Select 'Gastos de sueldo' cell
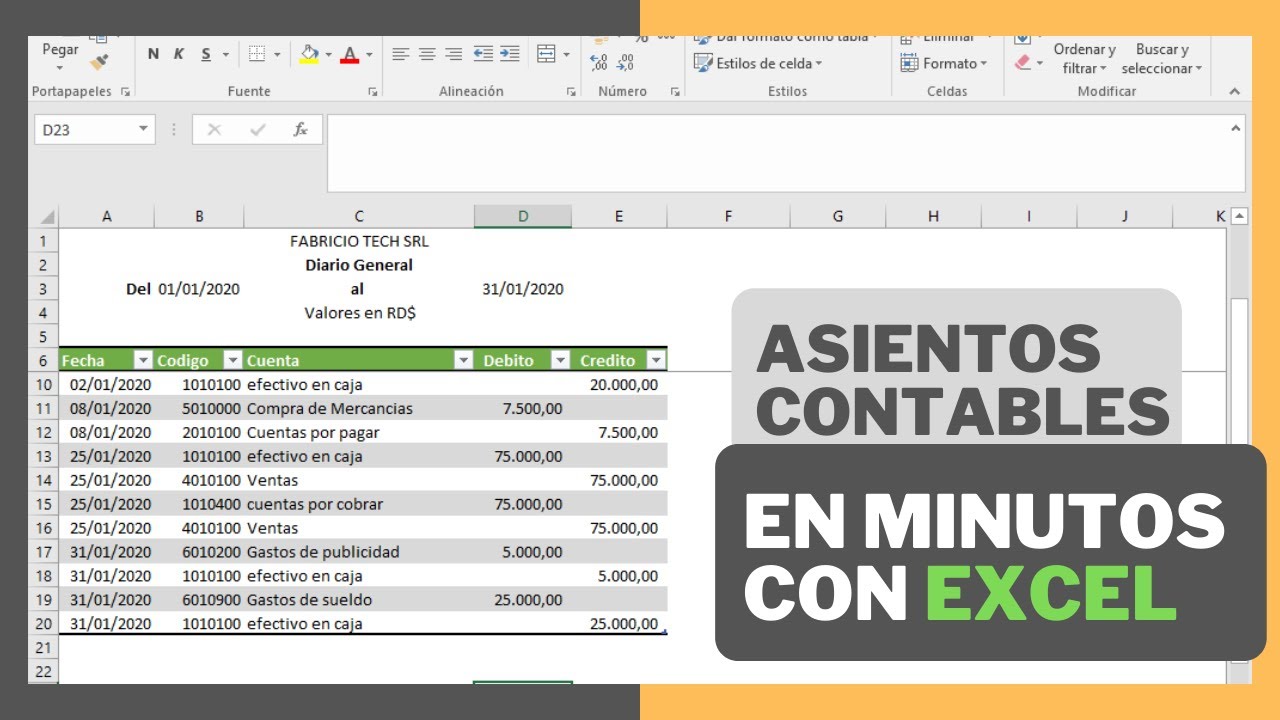1280x720 pixels. point(359,600)
